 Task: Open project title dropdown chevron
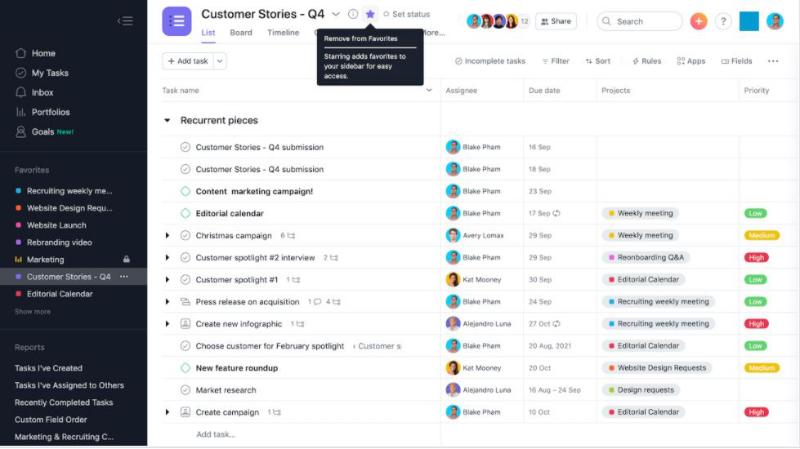335,14
